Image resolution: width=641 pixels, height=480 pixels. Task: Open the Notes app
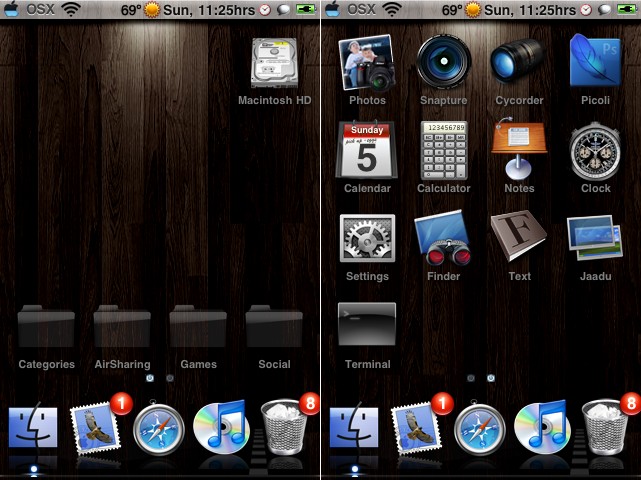pos(519,149)
